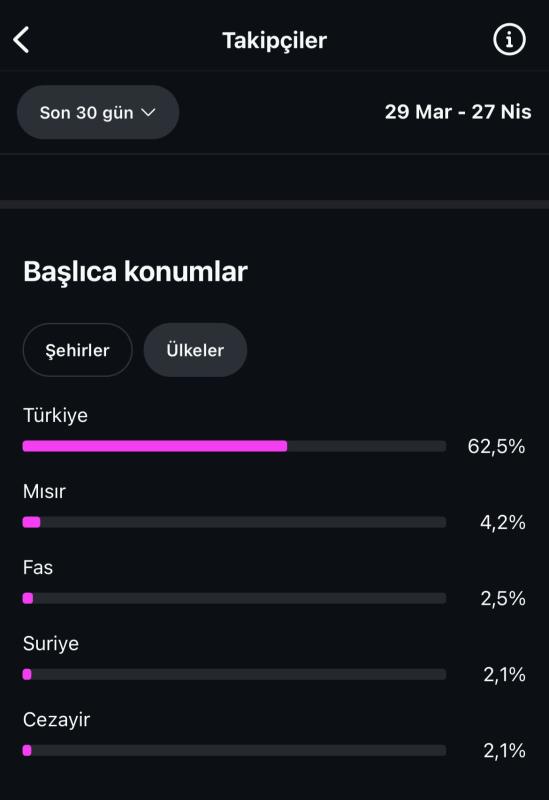Open the info icon in header
Viewport: 549px width, 800px height.
(x=509, y=39)
